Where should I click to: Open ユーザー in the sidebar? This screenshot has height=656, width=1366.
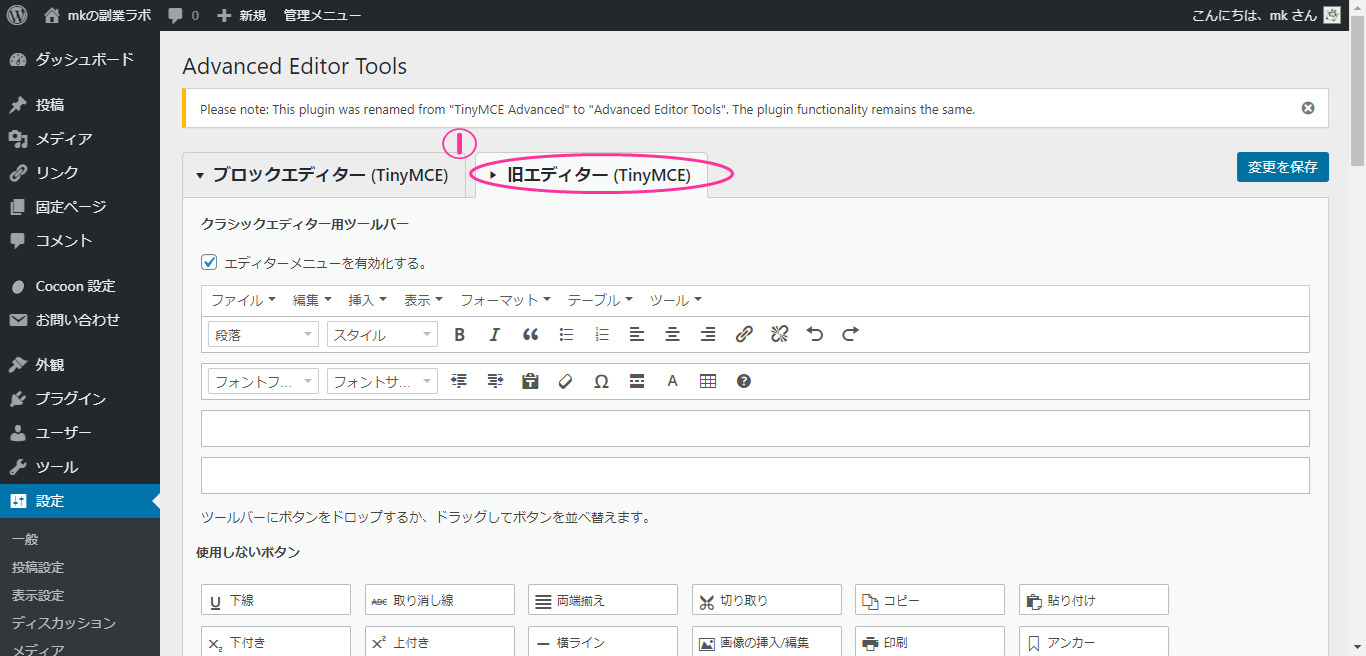coord(80,433)
